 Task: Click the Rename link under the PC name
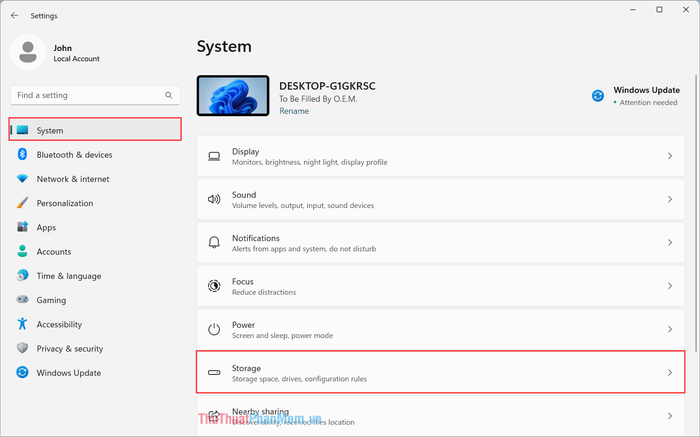pyautogui.click(x=294, y=111)
